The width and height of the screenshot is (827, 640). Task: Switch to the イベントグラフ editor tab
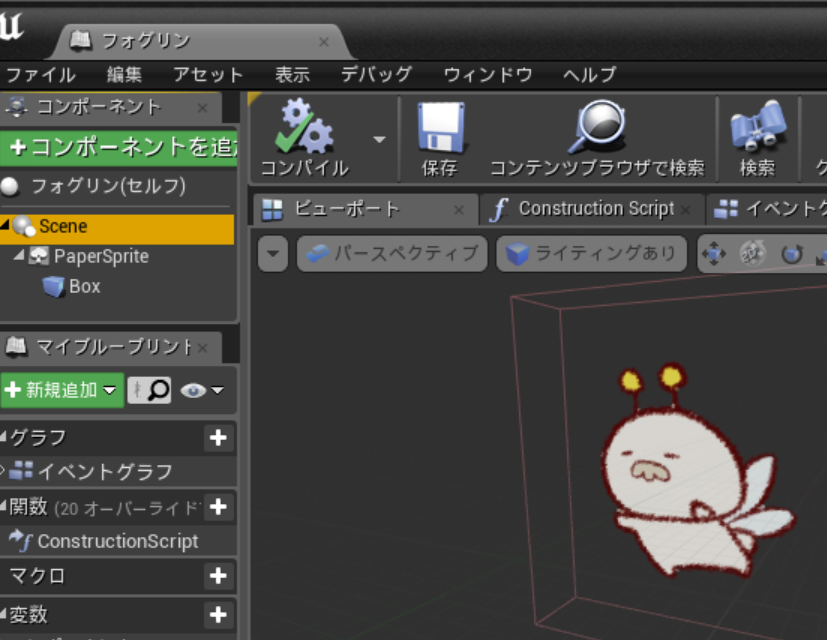tap(768, 209)
